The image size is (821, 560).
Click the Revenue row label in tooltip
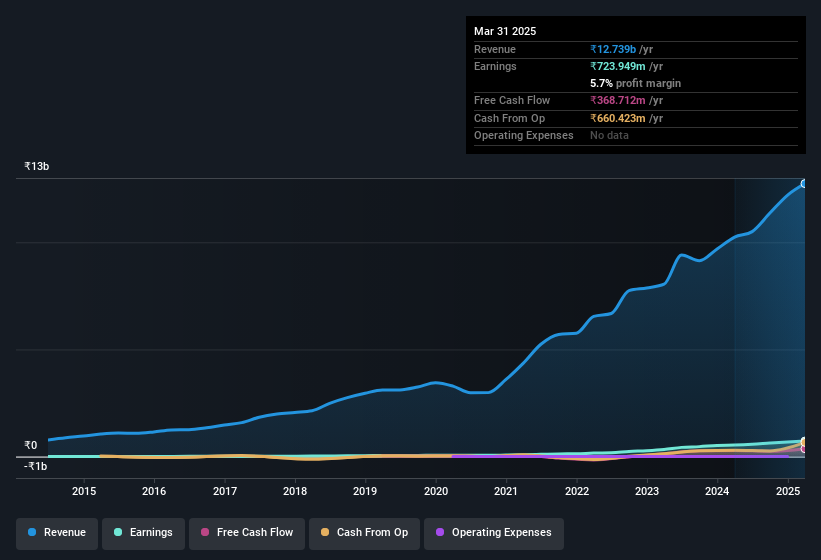point(495,49)
